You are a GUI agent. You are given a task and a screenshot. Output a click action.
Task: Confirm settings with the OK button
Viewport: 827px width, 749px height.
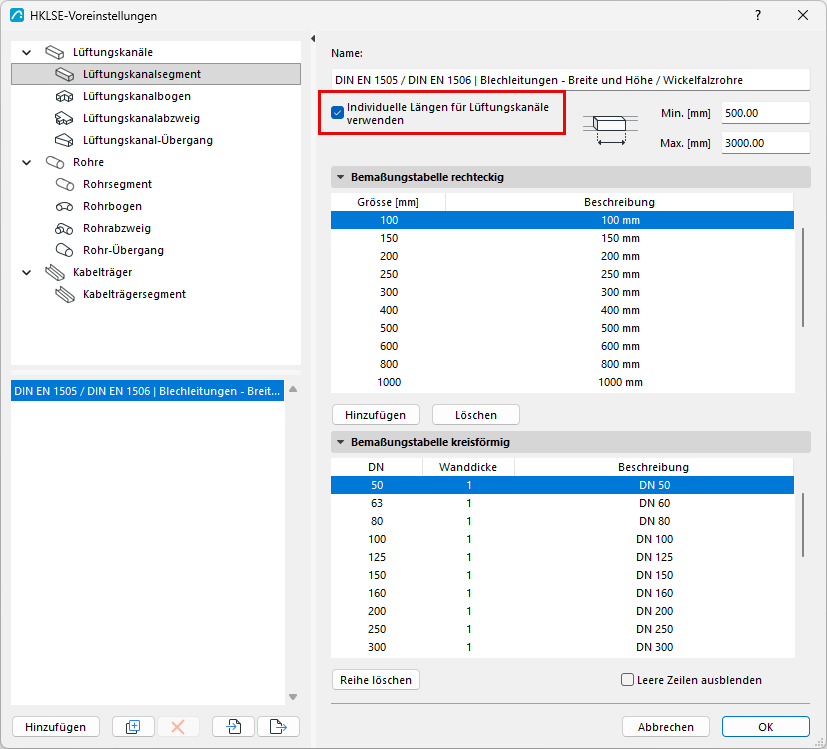click(x=765, y=727)
